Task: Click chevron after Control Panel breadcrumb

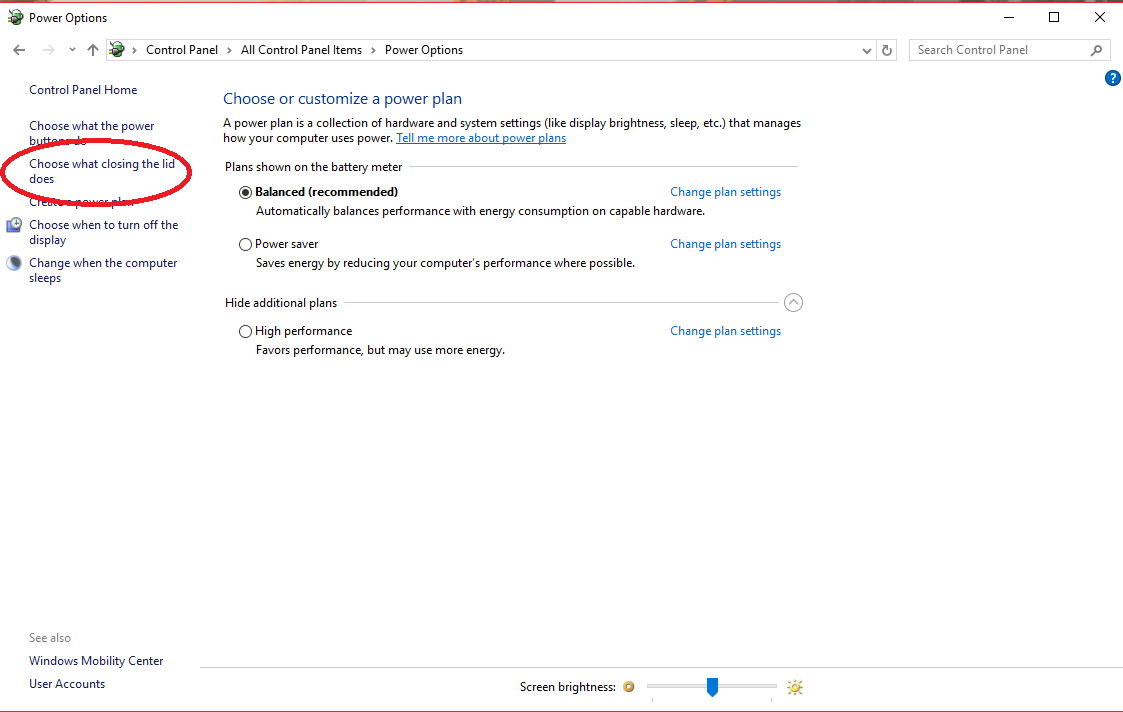Action: [229, 50]
